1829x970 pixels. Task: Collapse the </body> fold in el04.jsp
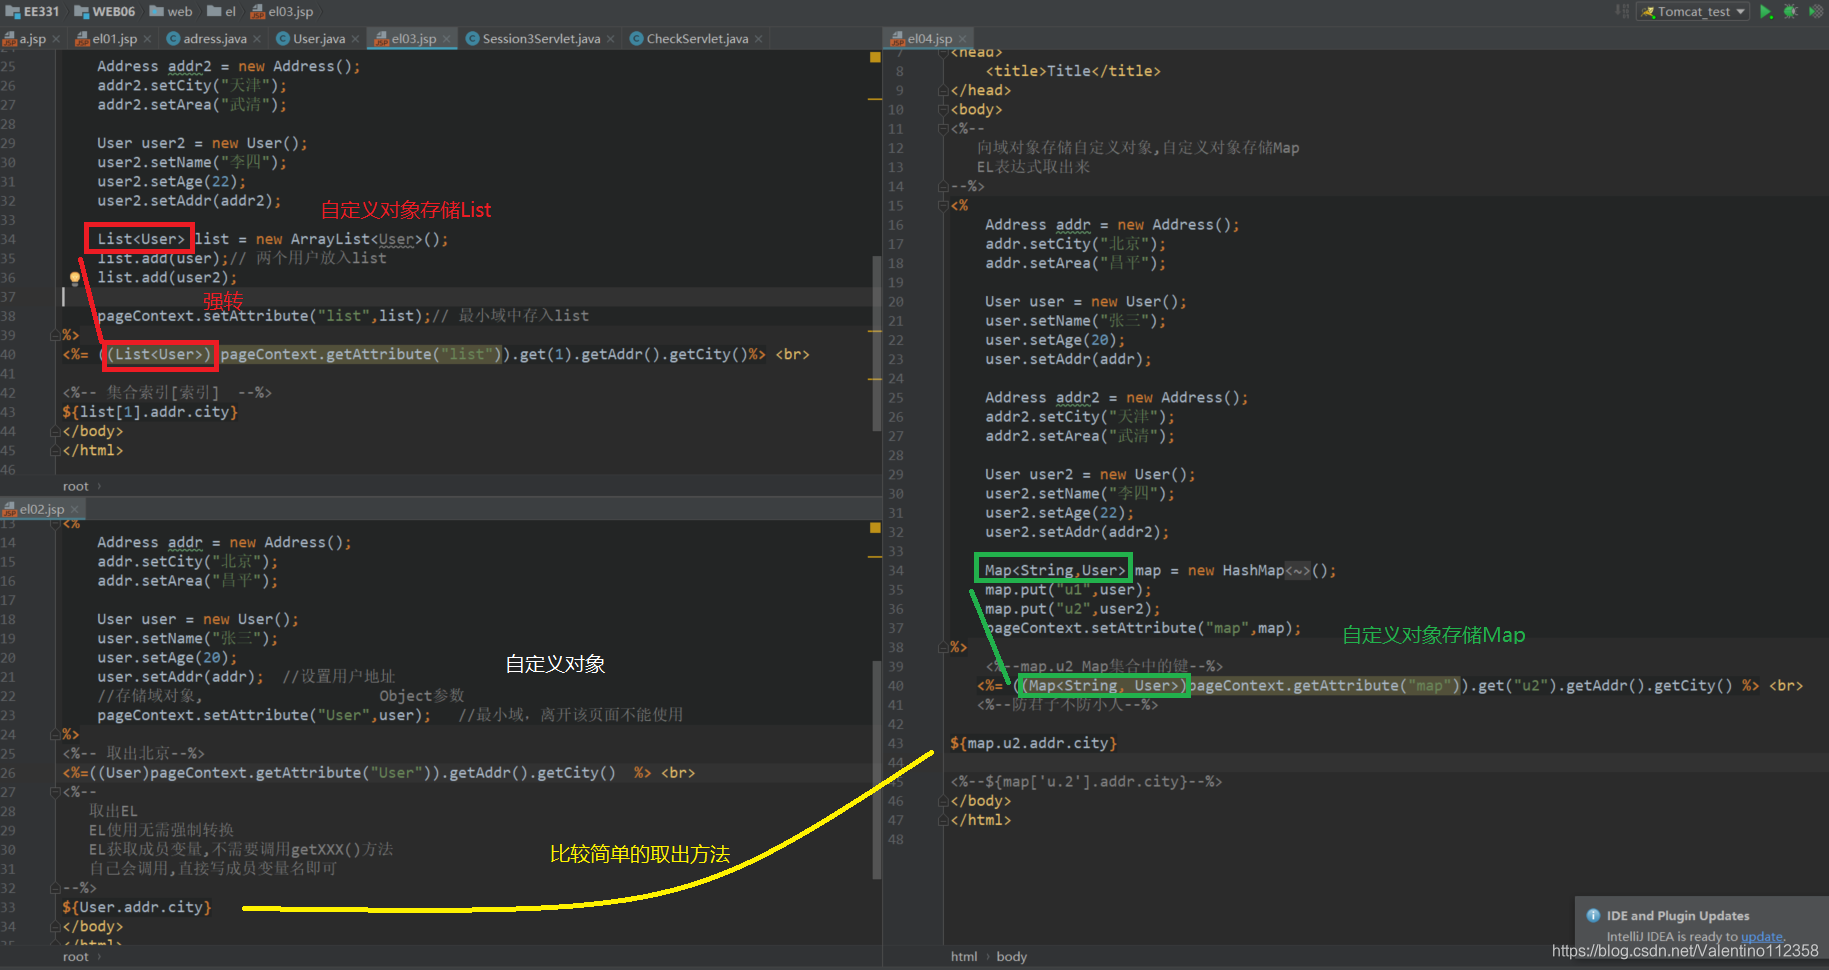coord(943,801)
